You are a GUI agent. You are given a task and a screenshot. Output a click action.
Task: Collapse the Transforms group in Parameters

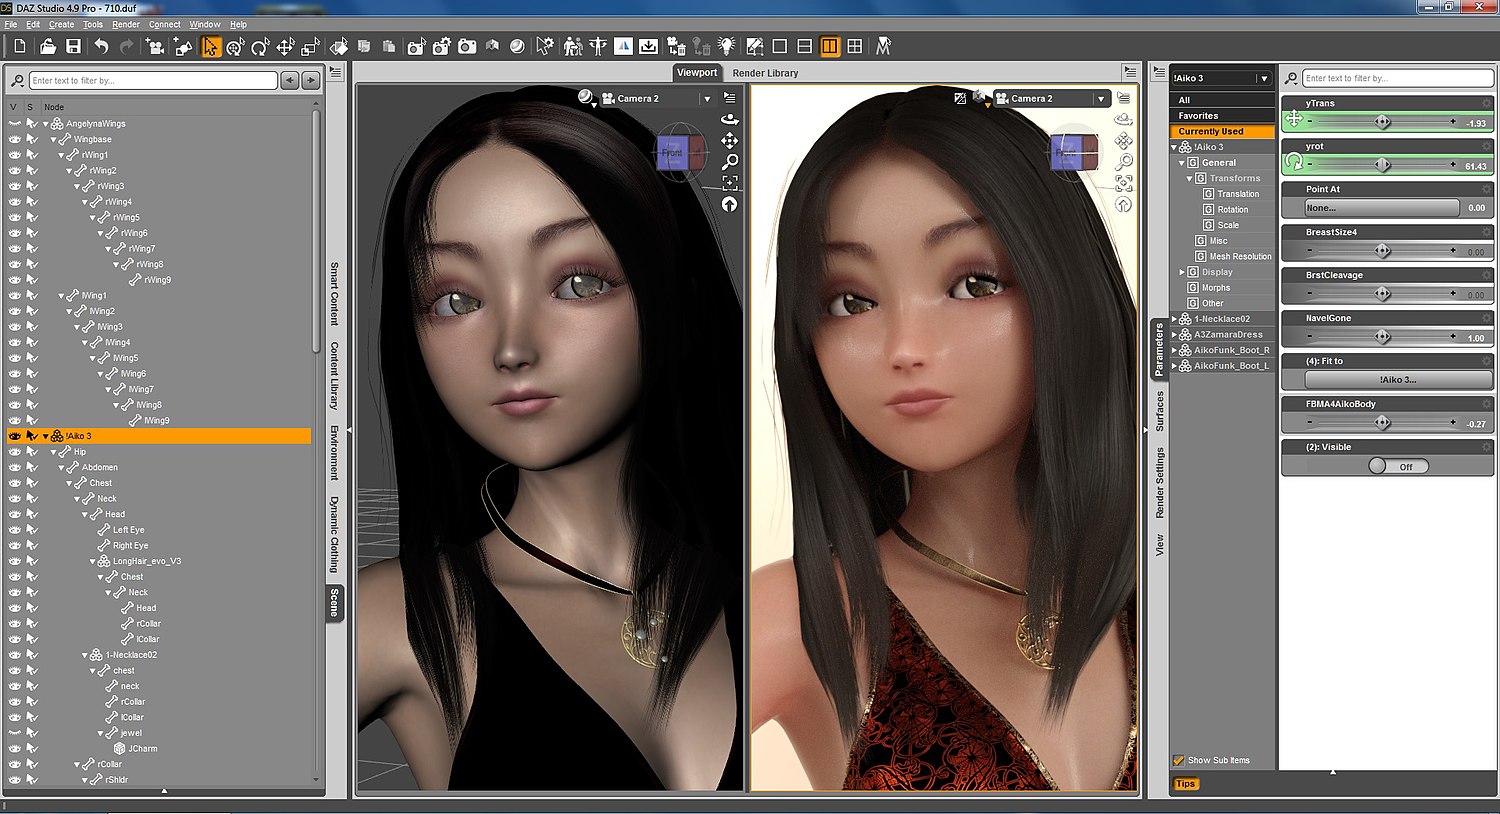1190,177
